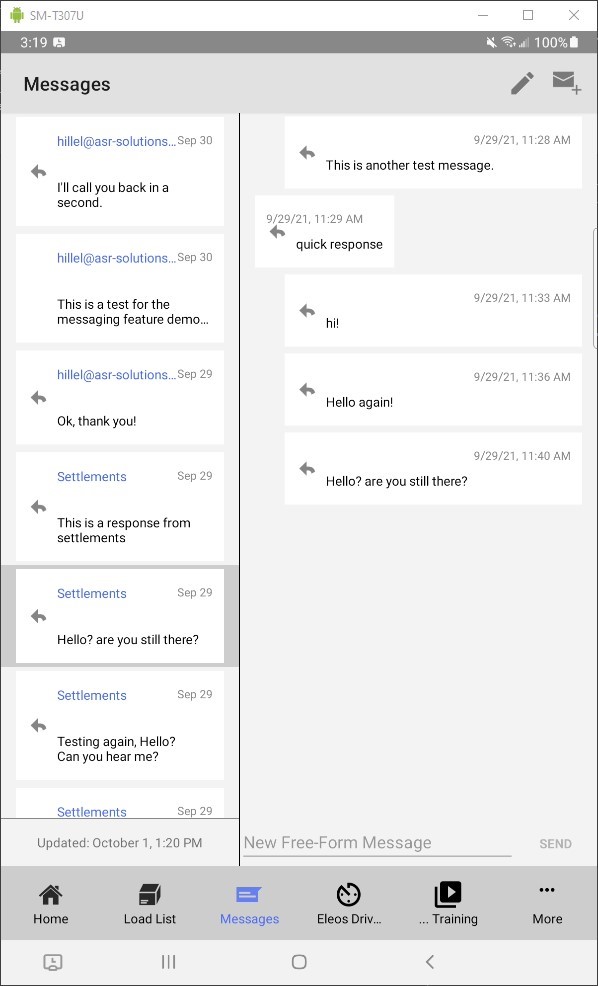This screenshot has height=986, width=598.
Task: Open conversation "I'll call you back in a second."
Action: coord(119,171)
